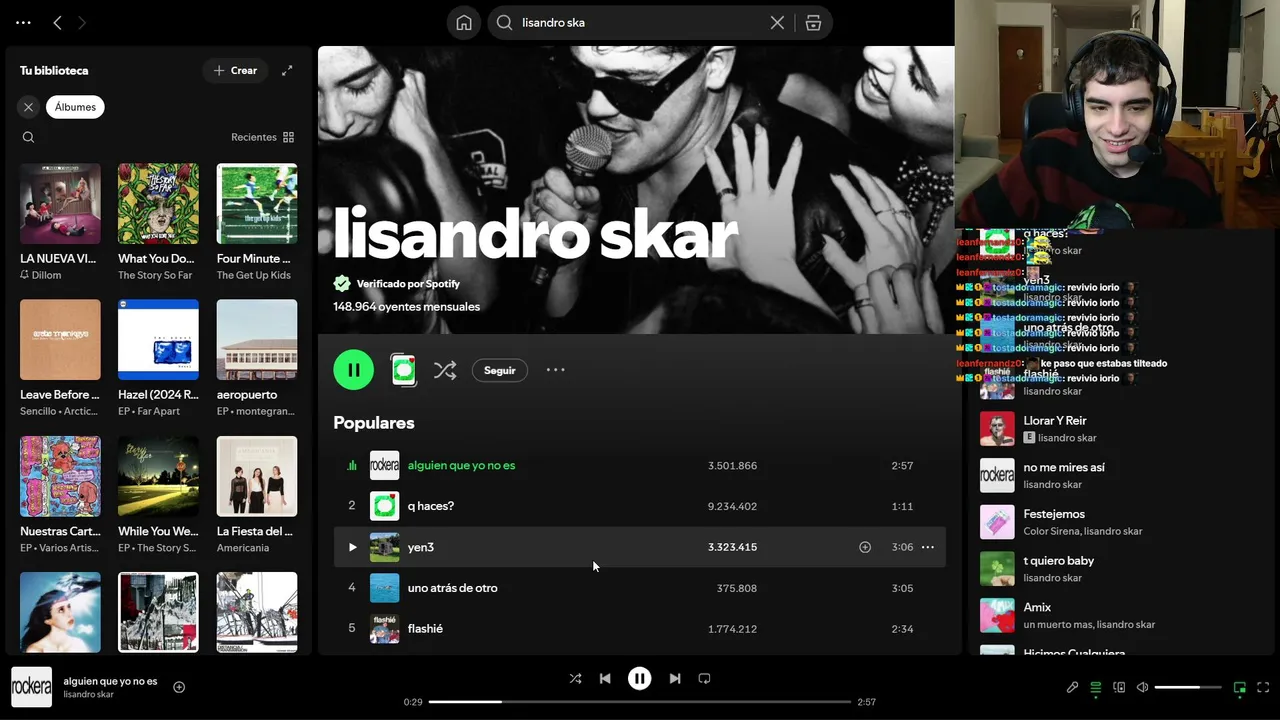Pause with the large green artist button

click(354, 370)
